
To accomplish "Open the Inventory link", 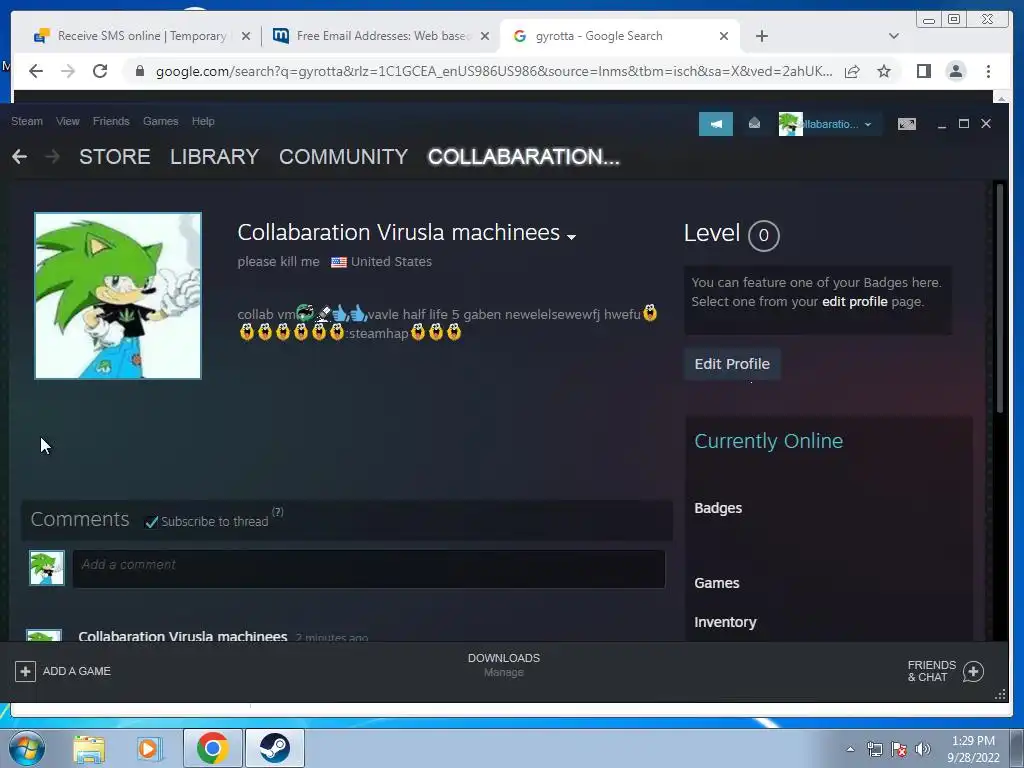I will click(x=725, y=622).
